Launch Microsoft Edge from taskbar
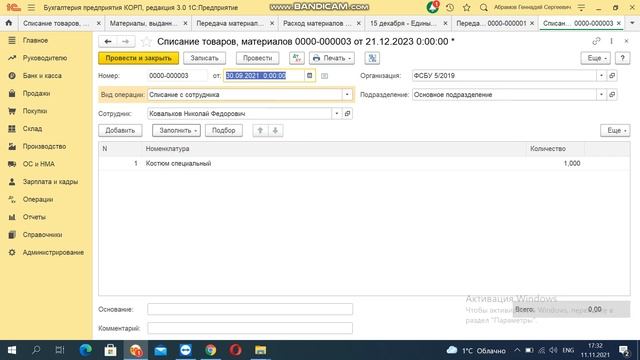640x360 pixels. click(85, 350)
